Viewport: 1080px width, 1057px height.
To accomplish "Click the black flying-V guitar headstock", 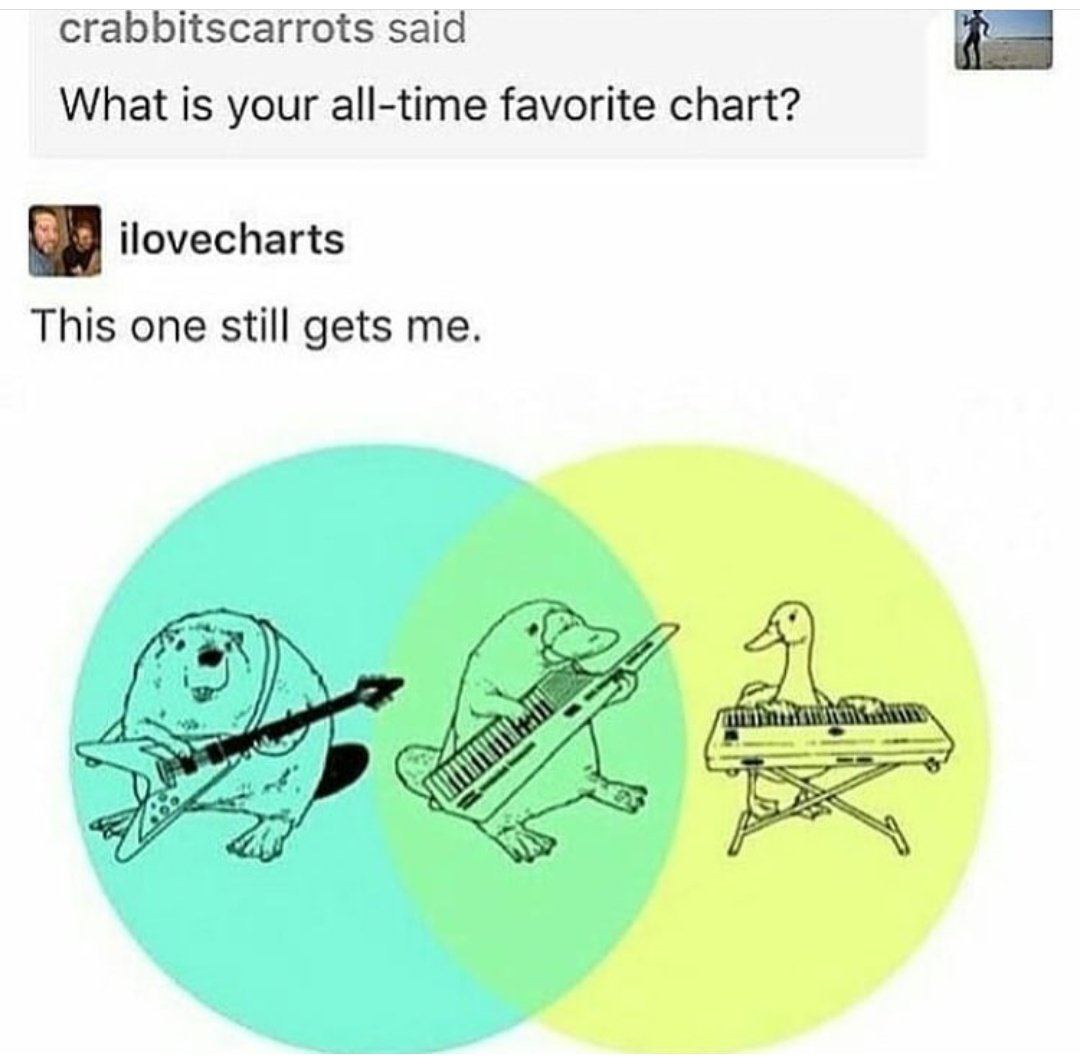I will click(377, 688).
